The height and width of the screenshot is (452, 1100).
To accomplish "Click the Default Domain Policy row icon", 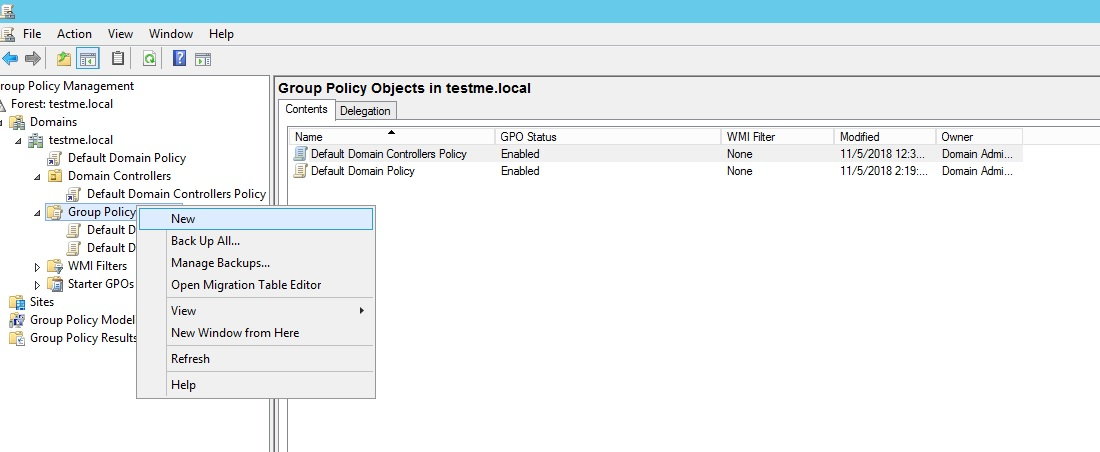I will pyautogui.click(x=300, y=171).
